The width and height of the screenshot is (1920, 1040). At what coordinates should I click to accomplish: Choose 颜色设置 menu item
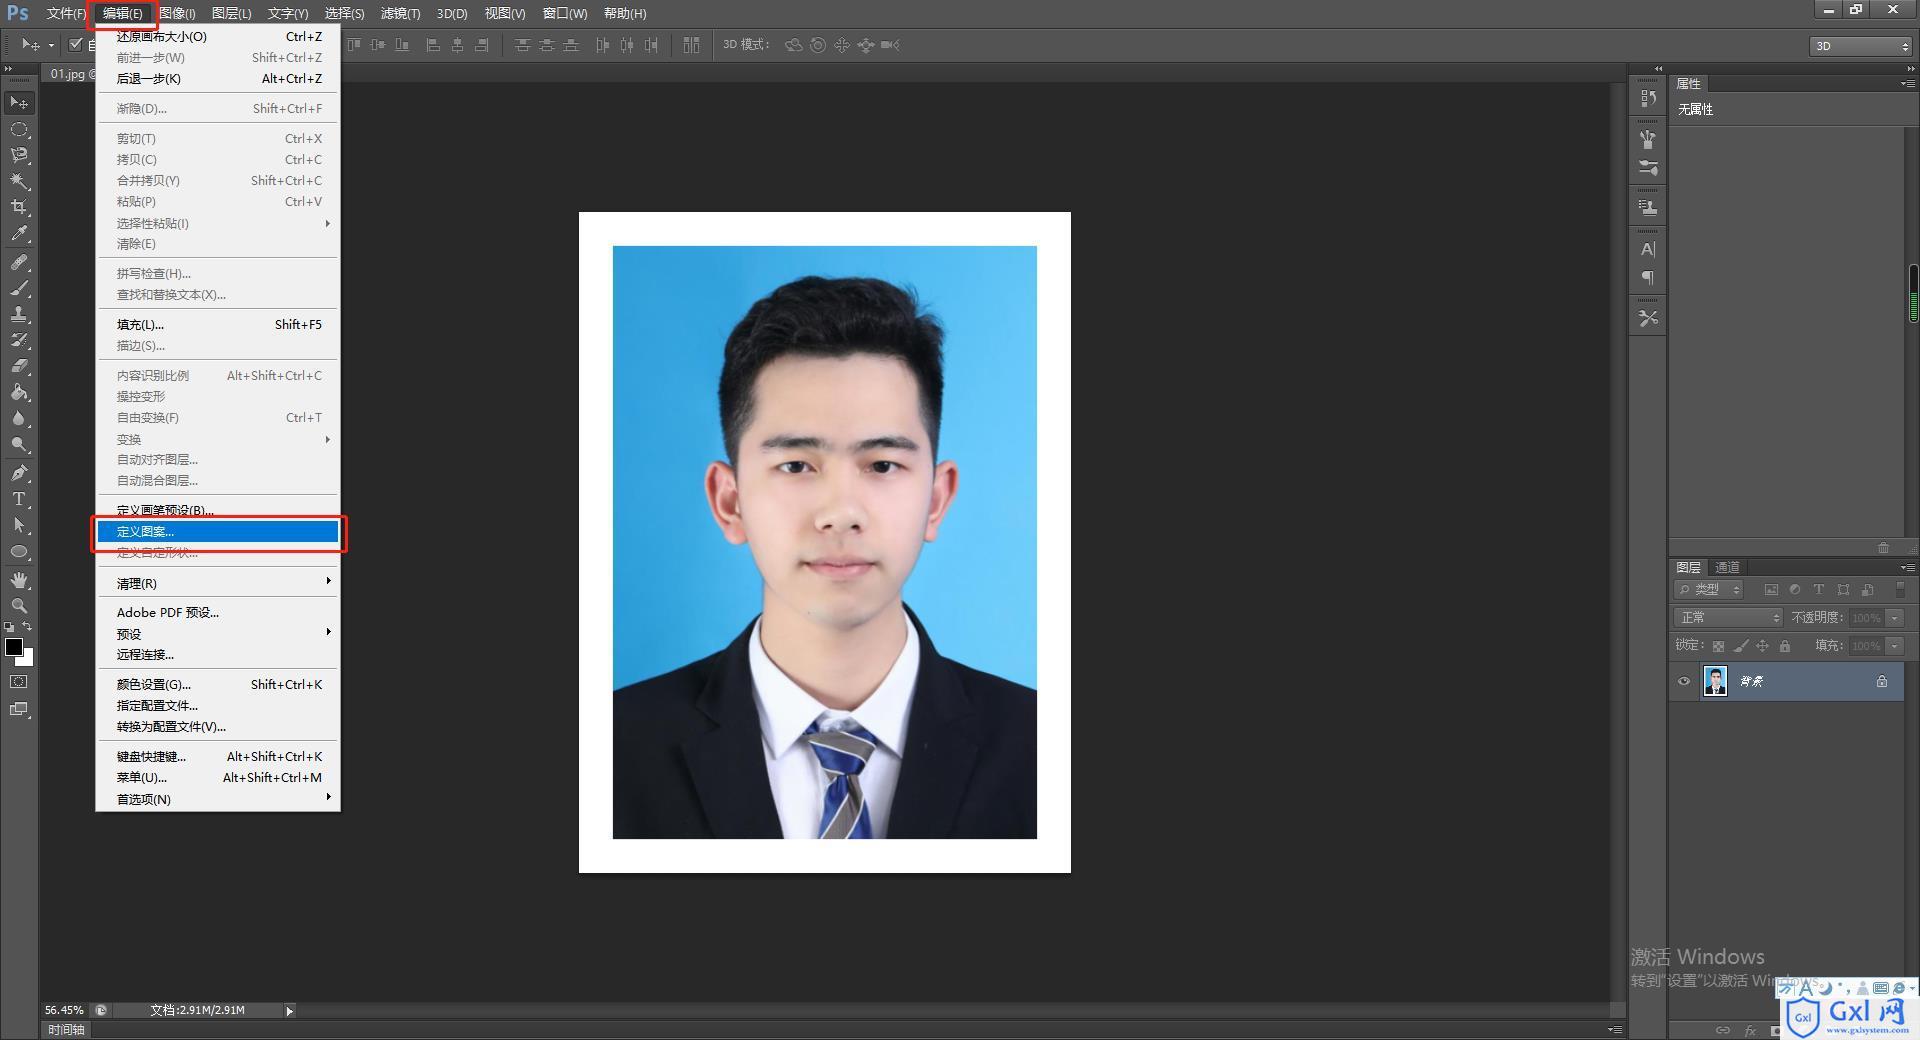click(x=218, y=685)
